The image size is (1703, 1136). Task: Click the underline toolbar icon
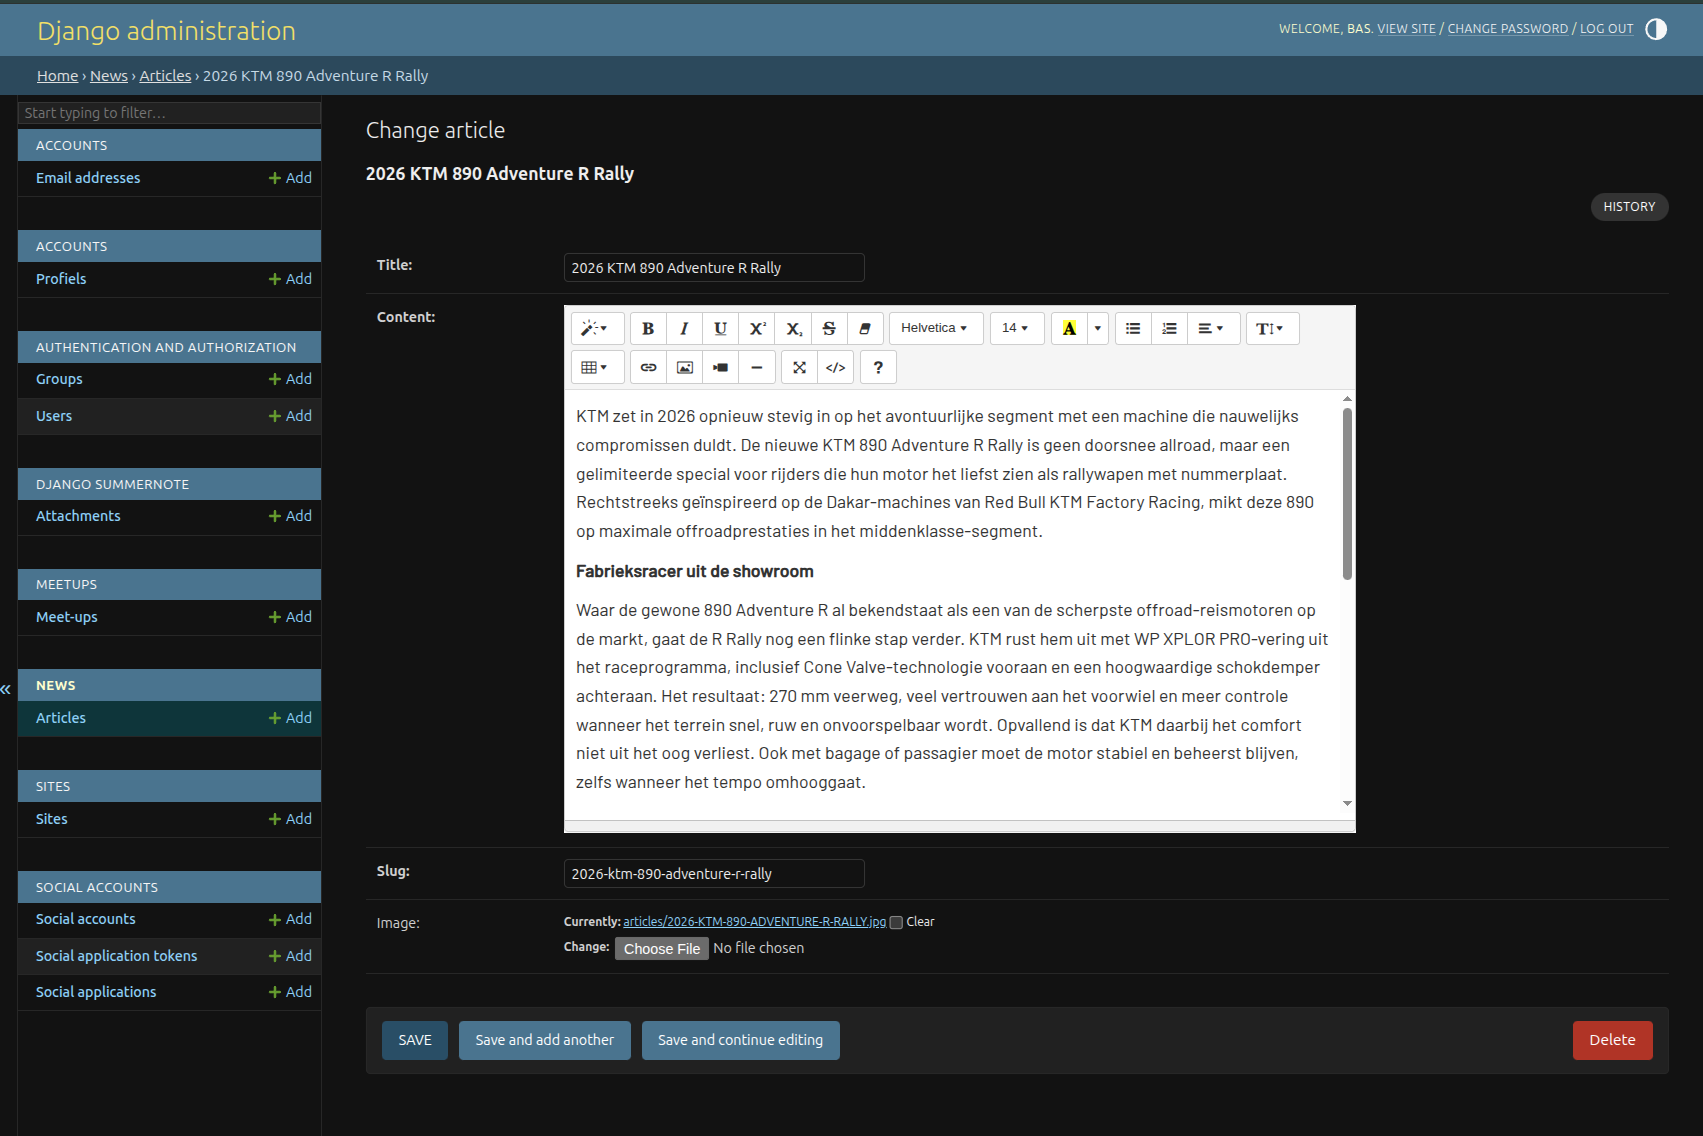point(720,329)
